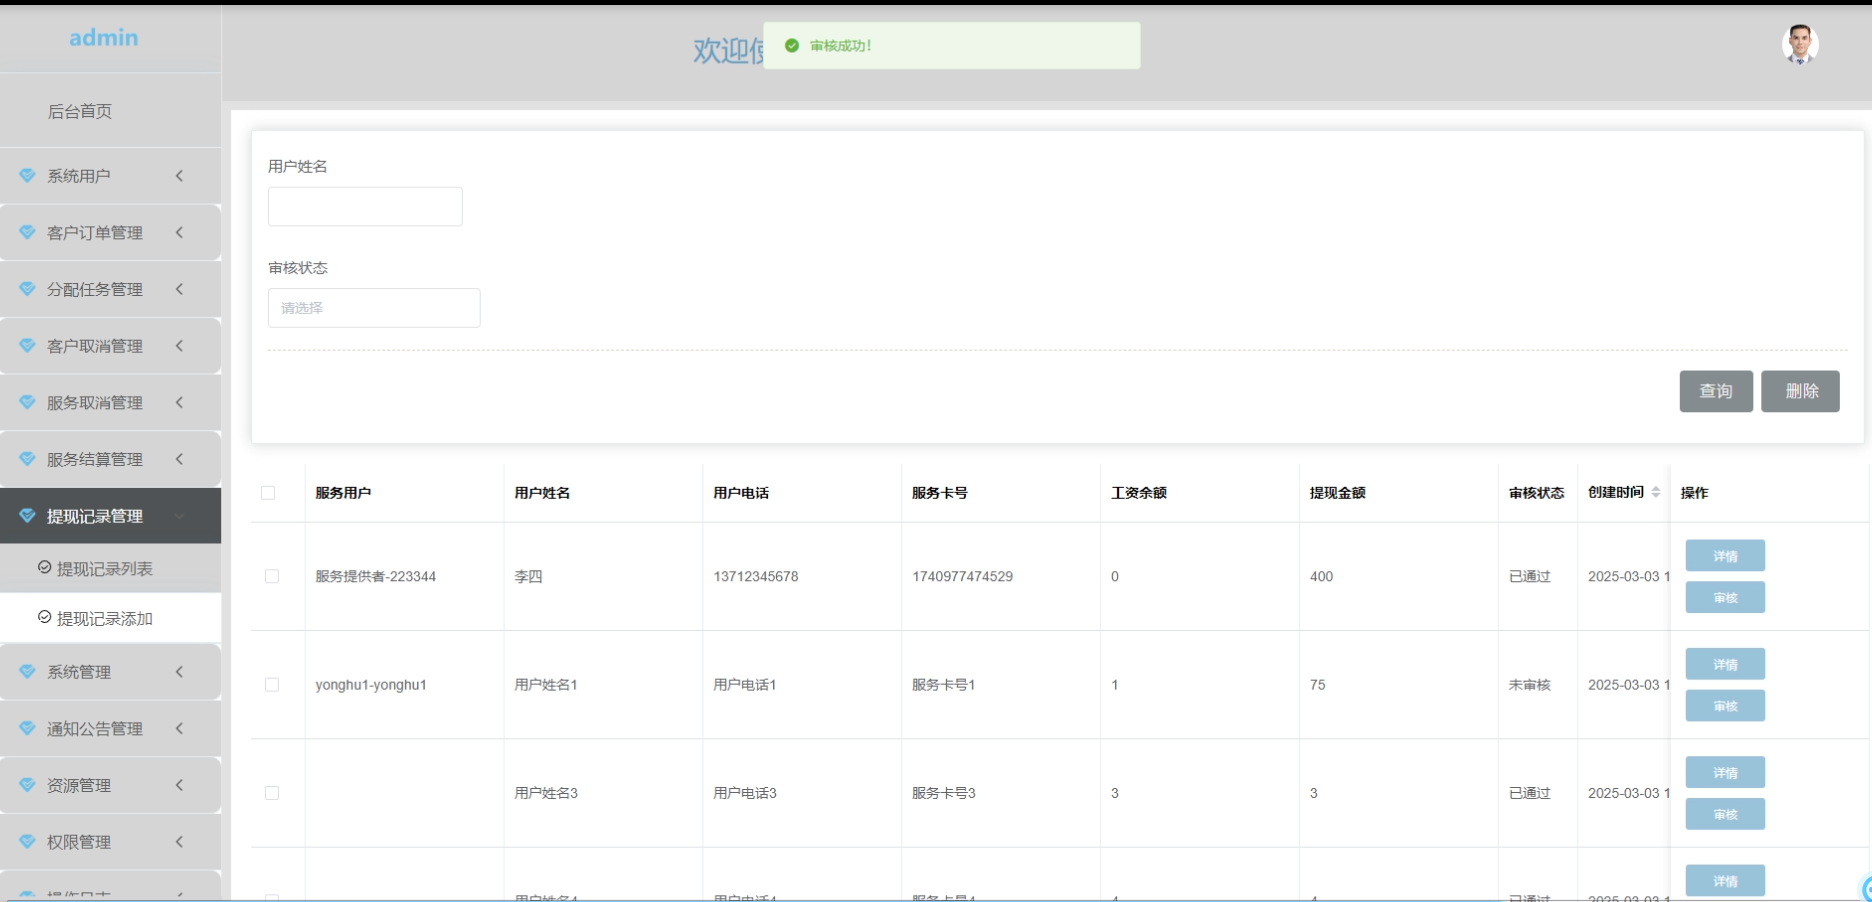
Task: Click phone number 13712345678
Action: (x=756, y=576)
